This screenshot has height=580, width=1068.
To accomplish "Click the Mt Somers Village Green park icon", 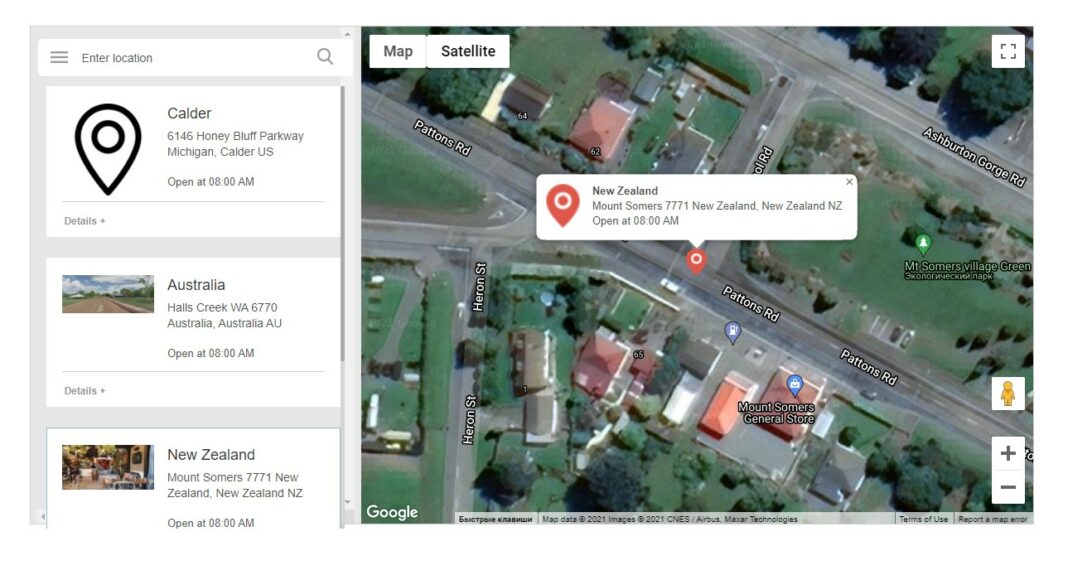I will (x=923, y=243).
